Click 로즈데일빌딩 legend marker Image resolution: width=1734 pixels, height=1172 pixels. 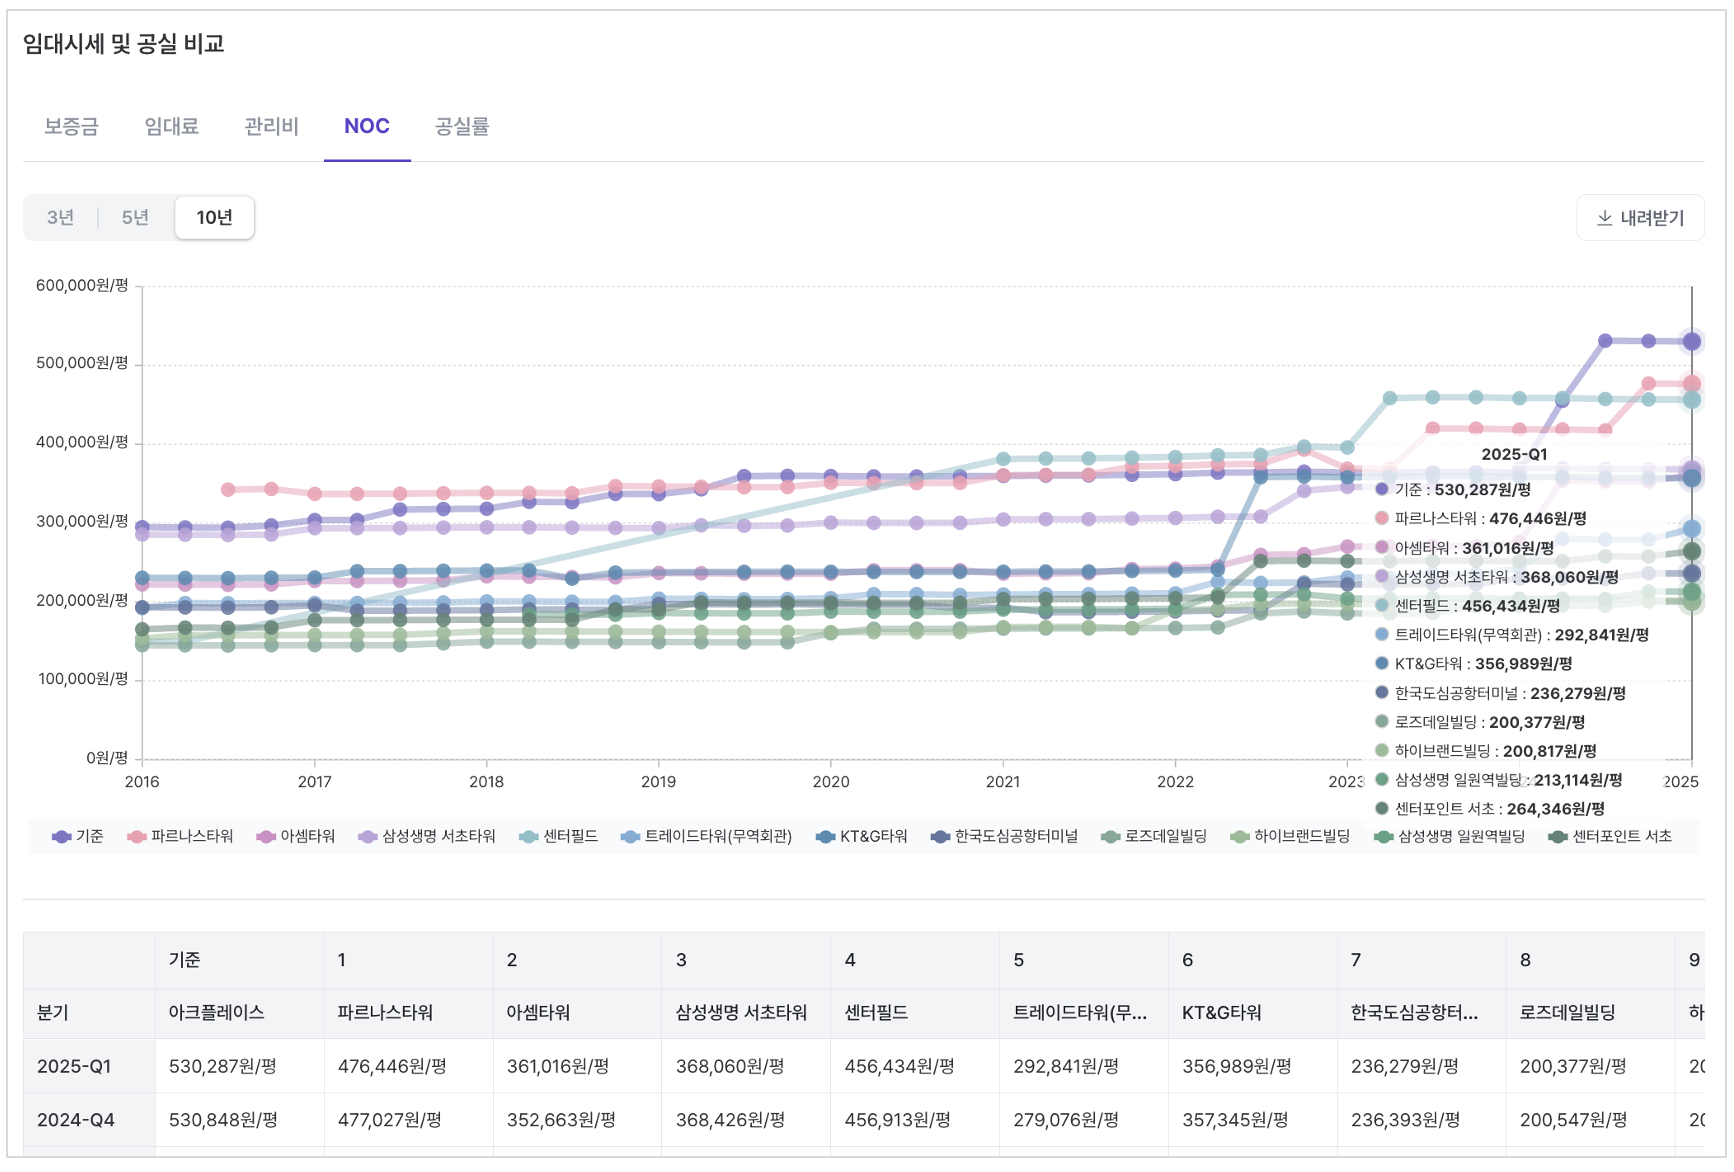(x=1110, y=837)
